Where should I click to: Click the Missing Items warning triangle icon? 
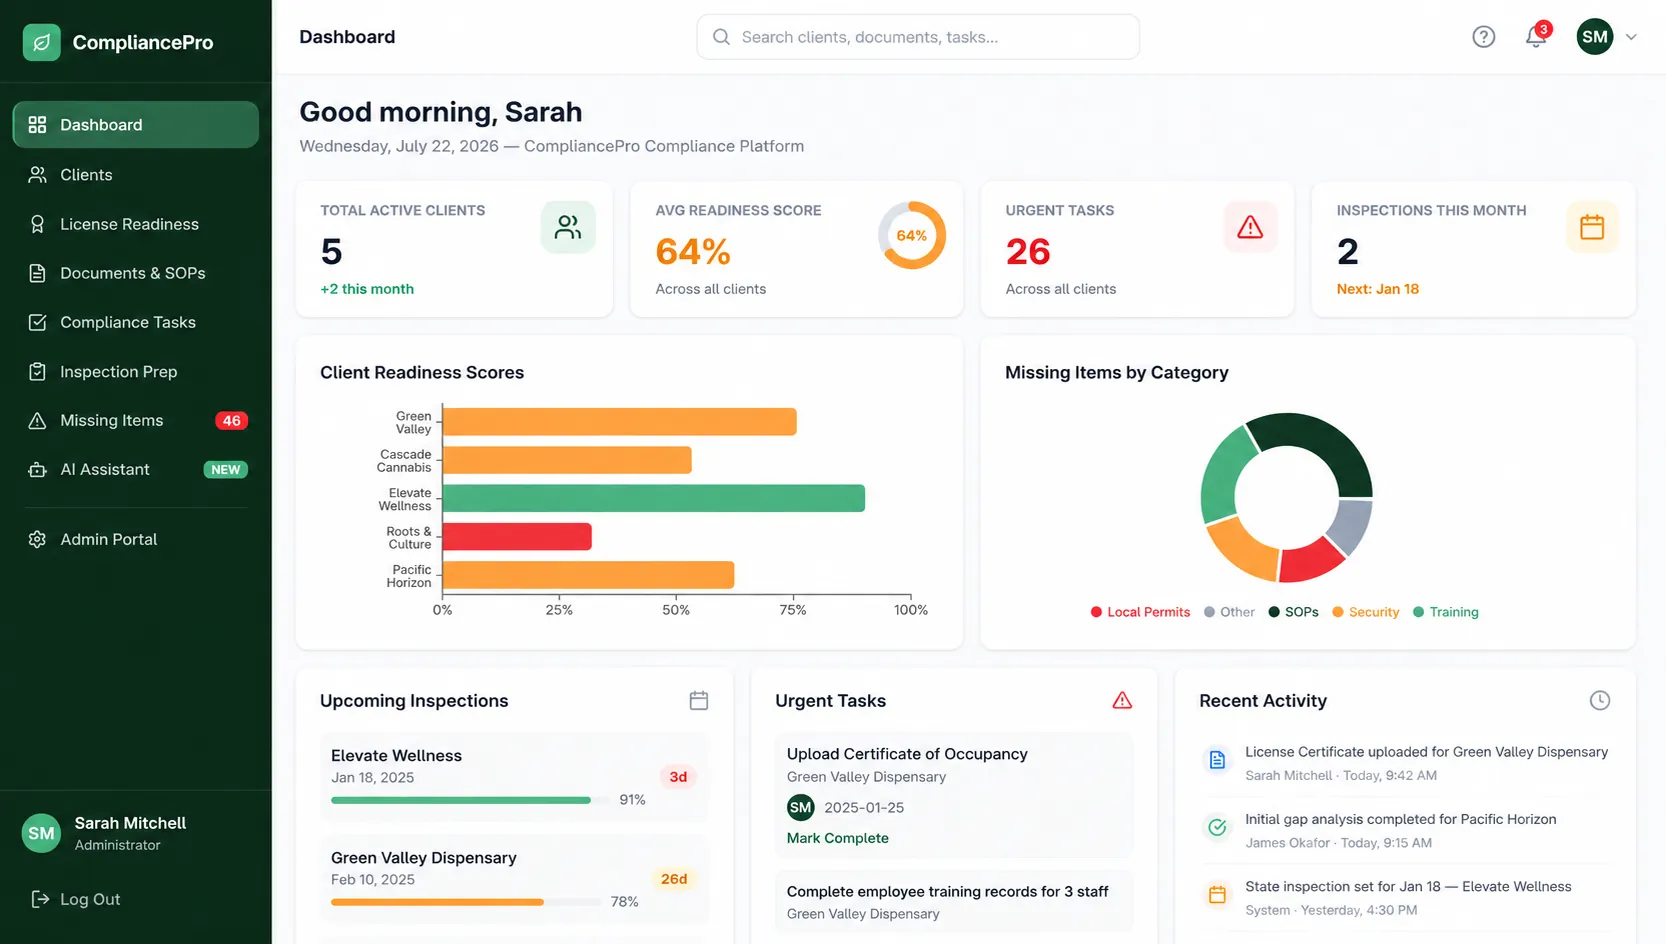pos(37,421)
